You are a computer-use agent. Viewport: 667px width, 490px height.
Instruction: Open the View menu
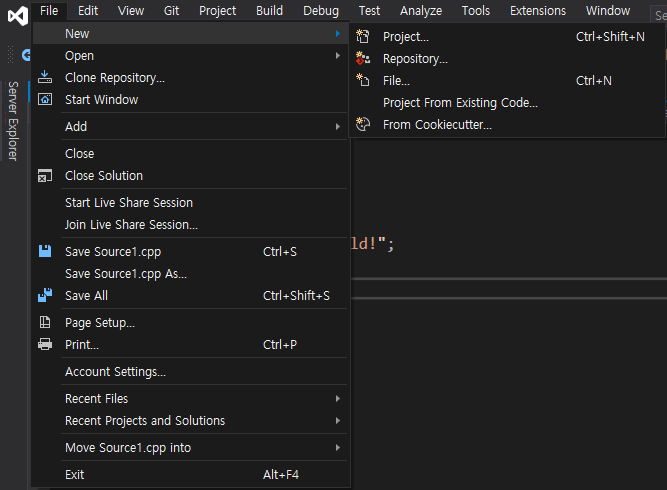tap(131, 11)
